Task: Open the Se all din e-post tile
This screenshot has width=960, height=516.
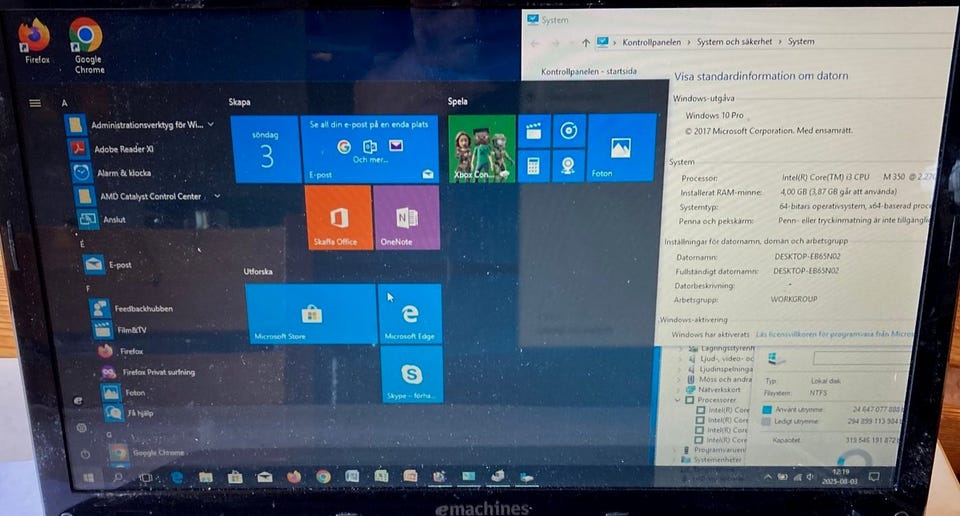Action: pos(370,149)
